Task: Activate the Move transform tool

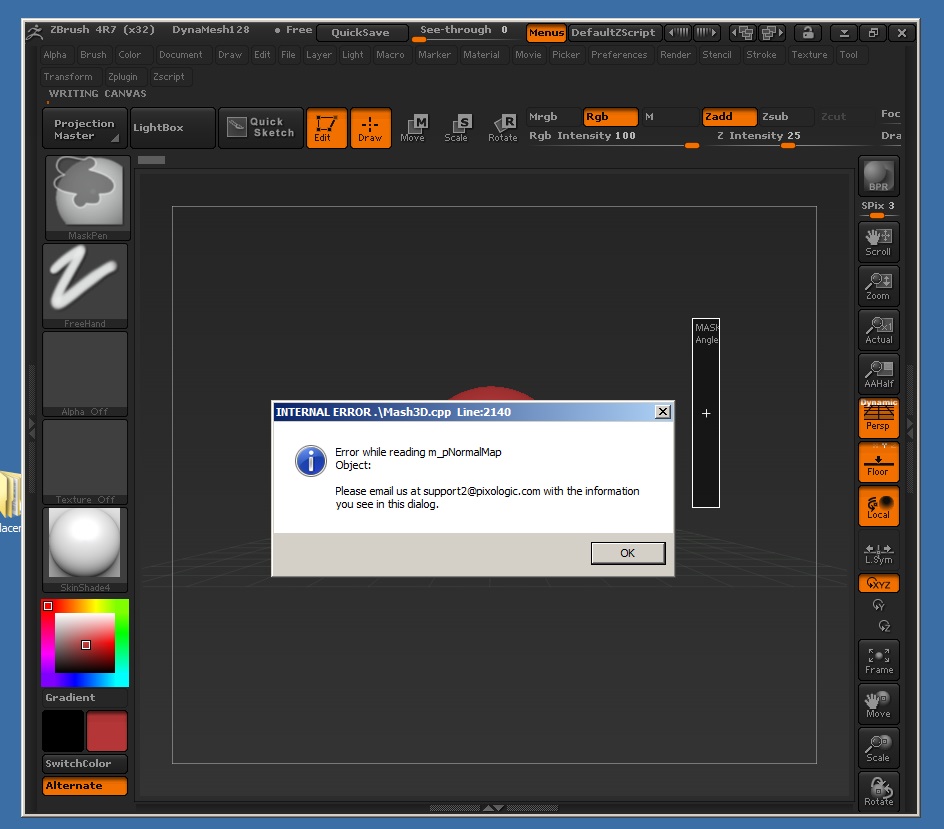Action: pos(413,128)
